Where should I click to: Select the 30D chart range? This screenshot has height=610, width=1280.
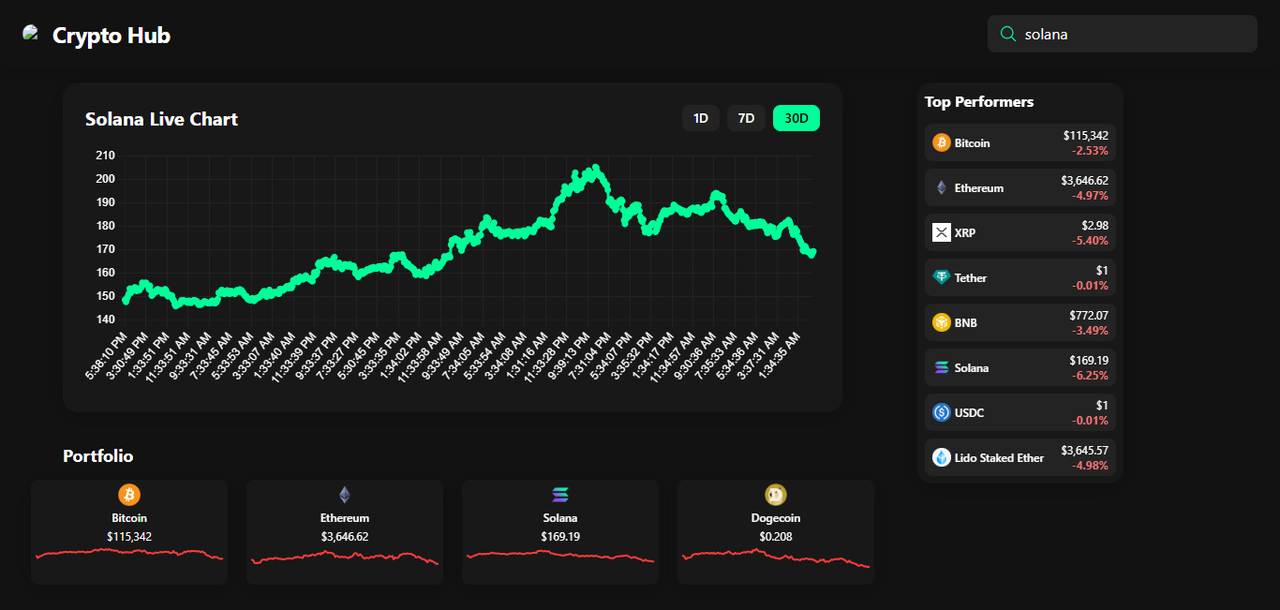(796, 118)
